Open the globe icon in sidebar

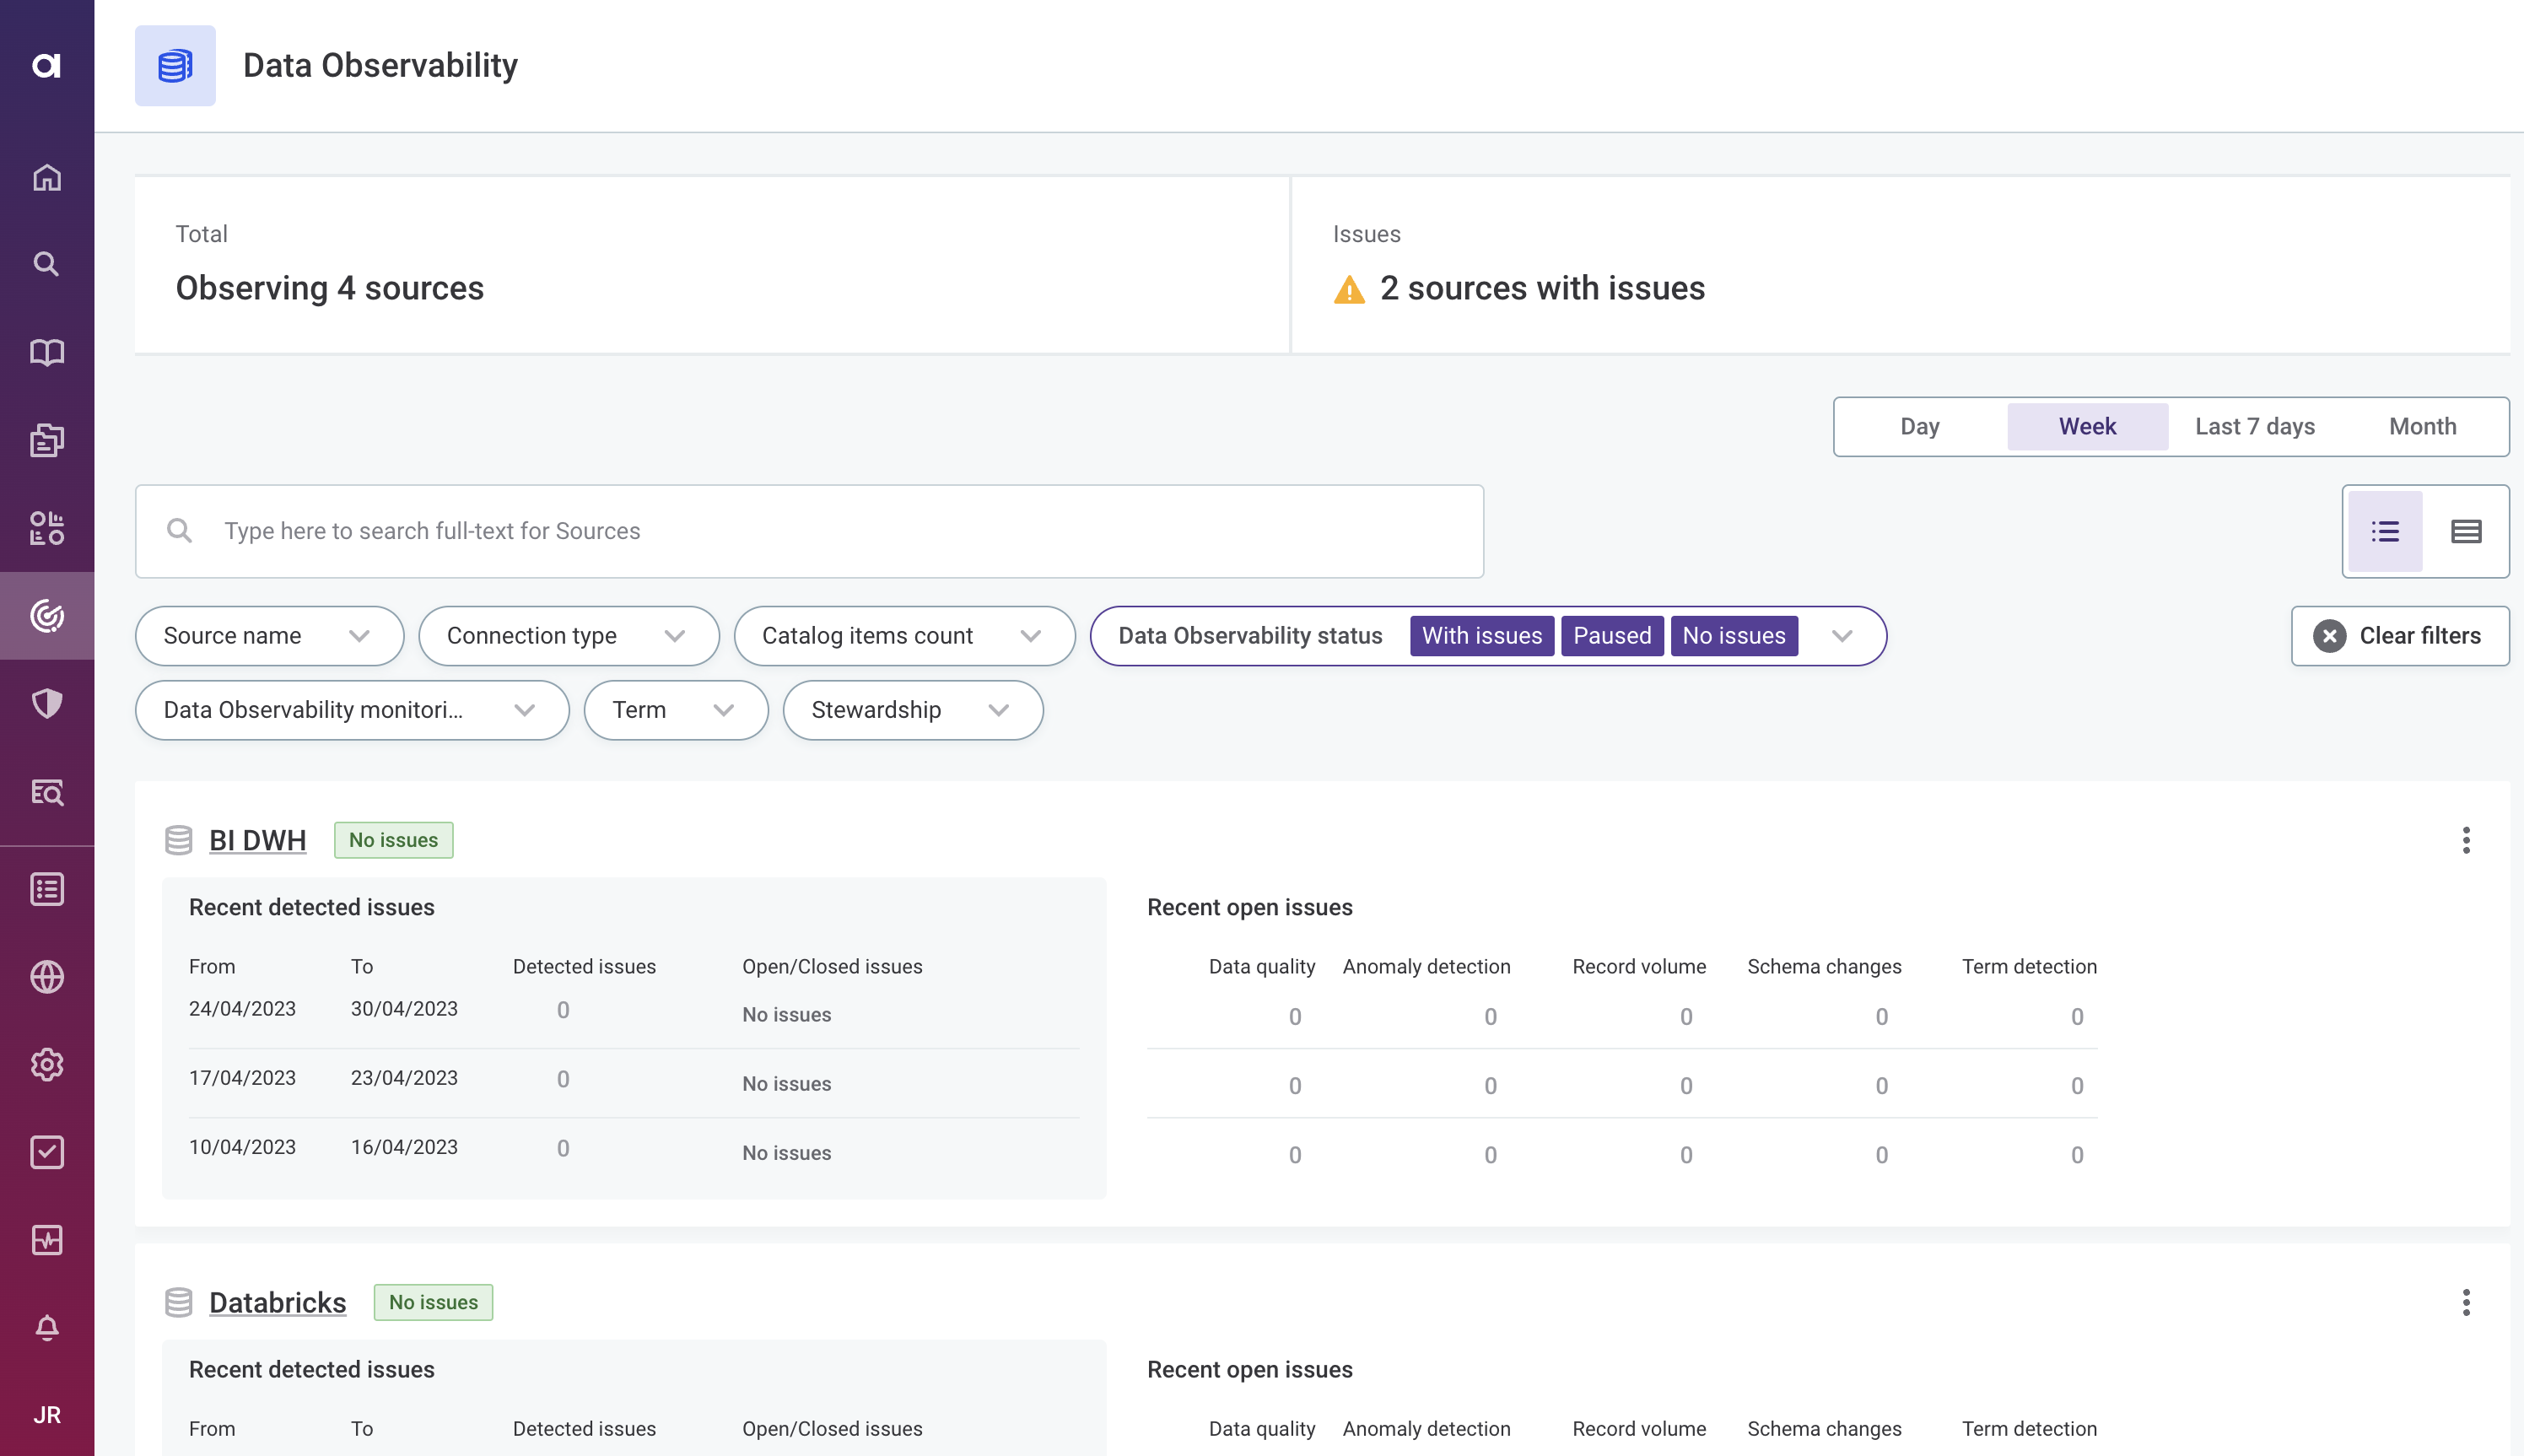point(47,977)
